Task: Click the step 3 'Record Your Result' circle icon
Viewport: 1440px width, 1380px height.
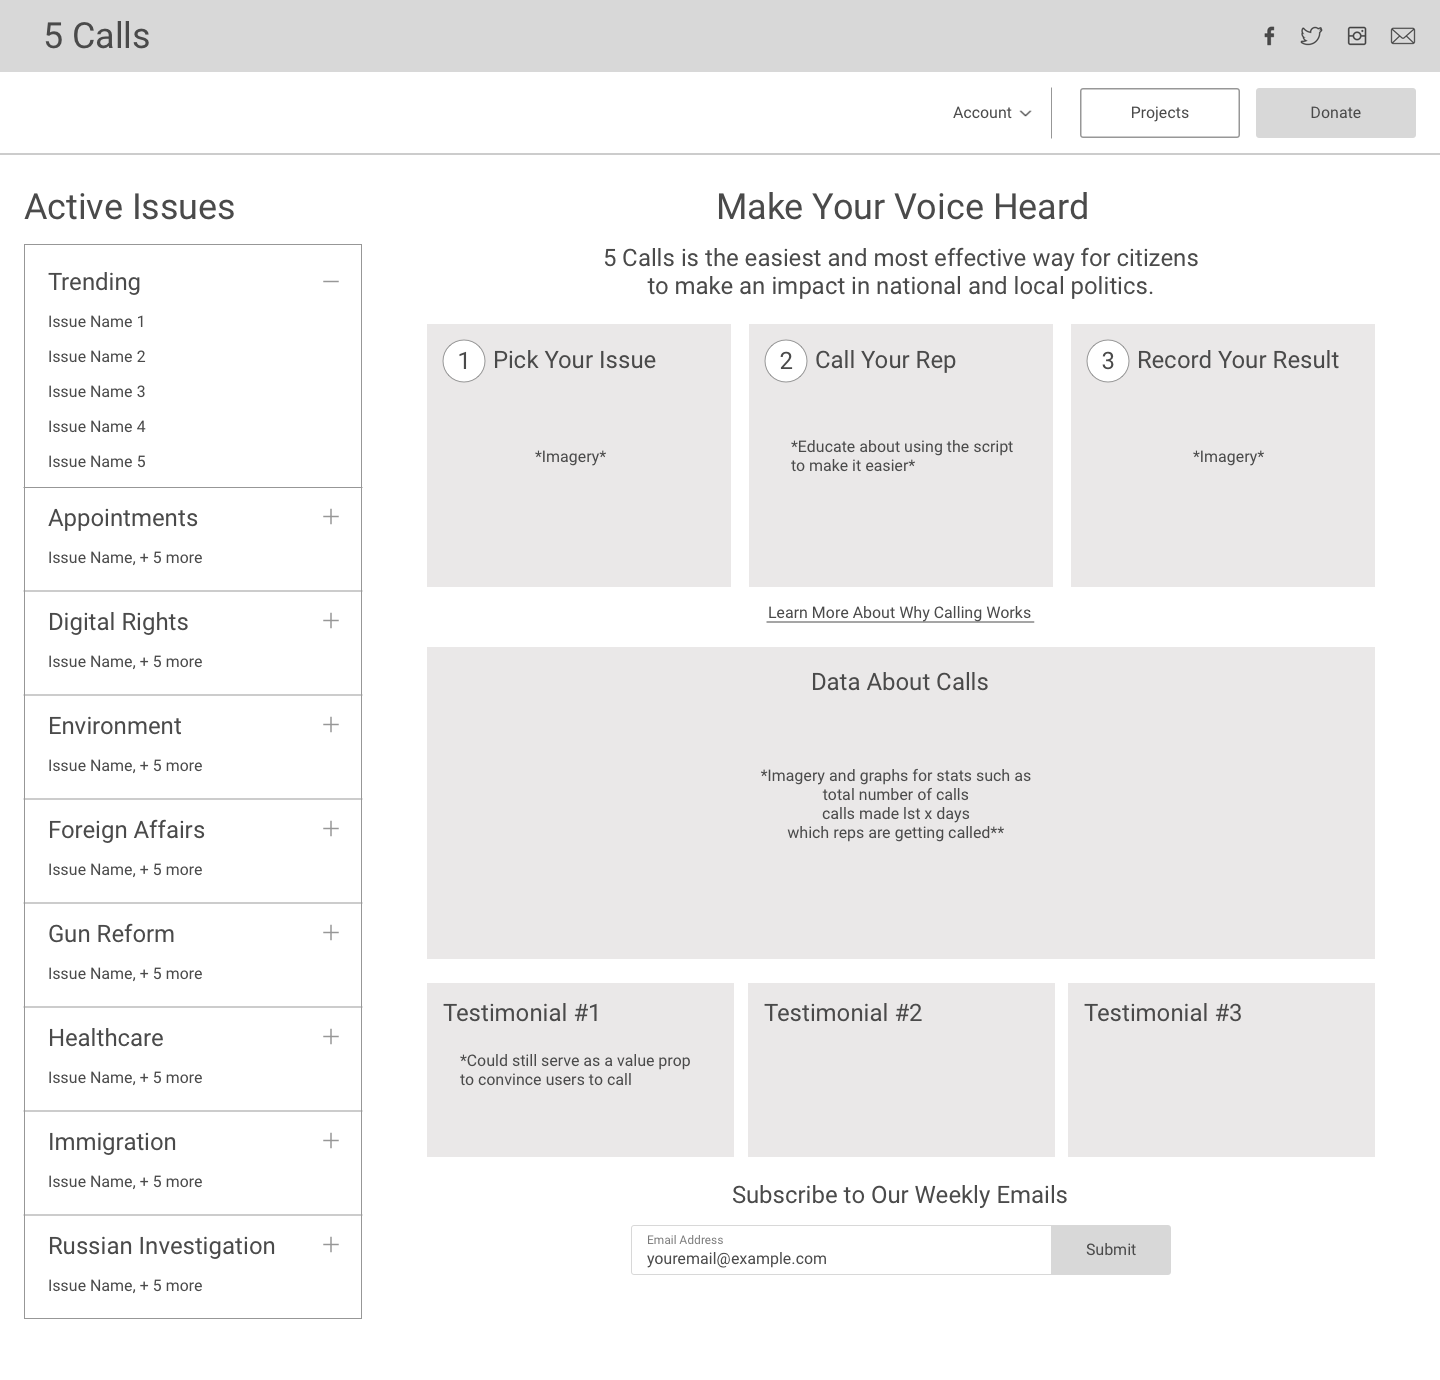Action: click(x=1107, y=361)
